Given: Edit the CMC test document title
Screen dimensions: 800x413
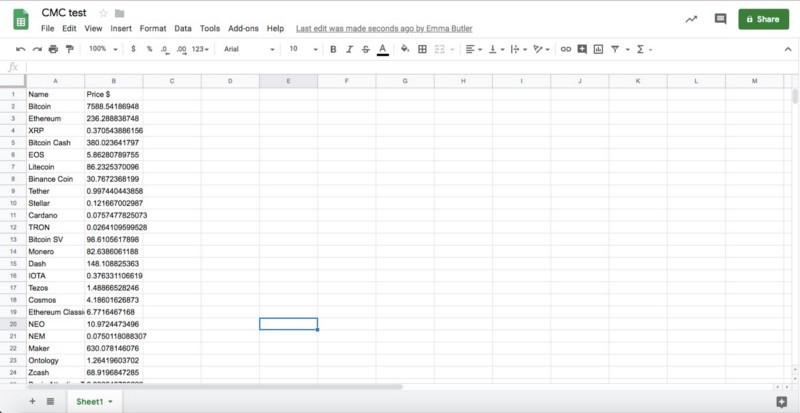Looking at the screenshot, I should tap(64, 13).
